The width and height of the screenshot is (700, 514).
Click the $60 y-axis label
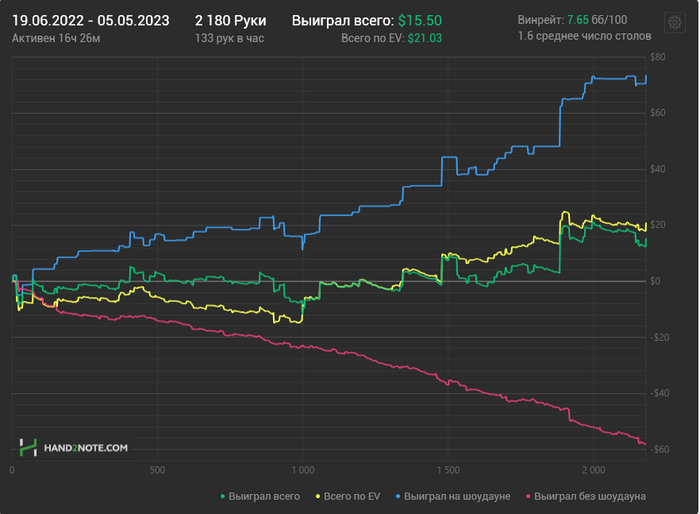[657, 113]
